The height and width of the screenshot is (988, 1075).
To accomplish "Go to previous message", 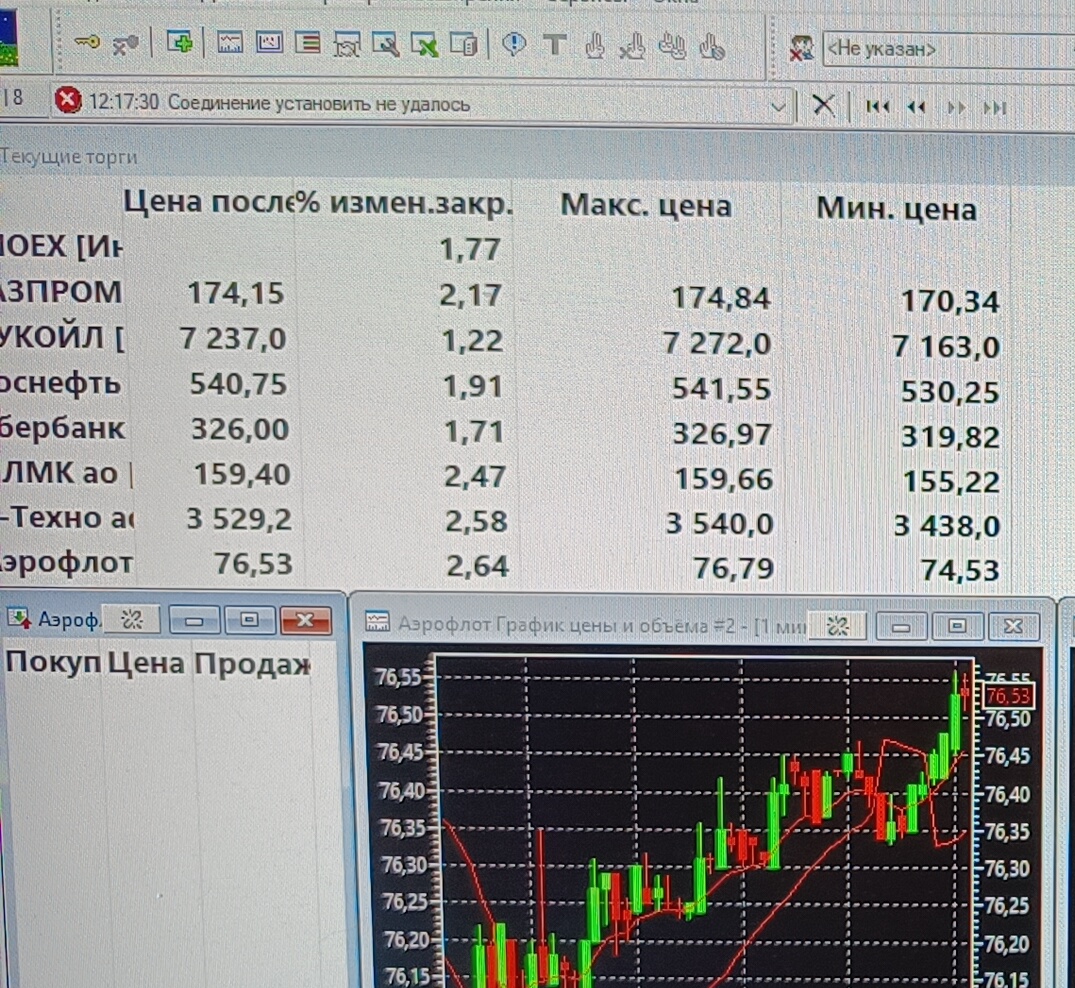I will click(917, 108).
